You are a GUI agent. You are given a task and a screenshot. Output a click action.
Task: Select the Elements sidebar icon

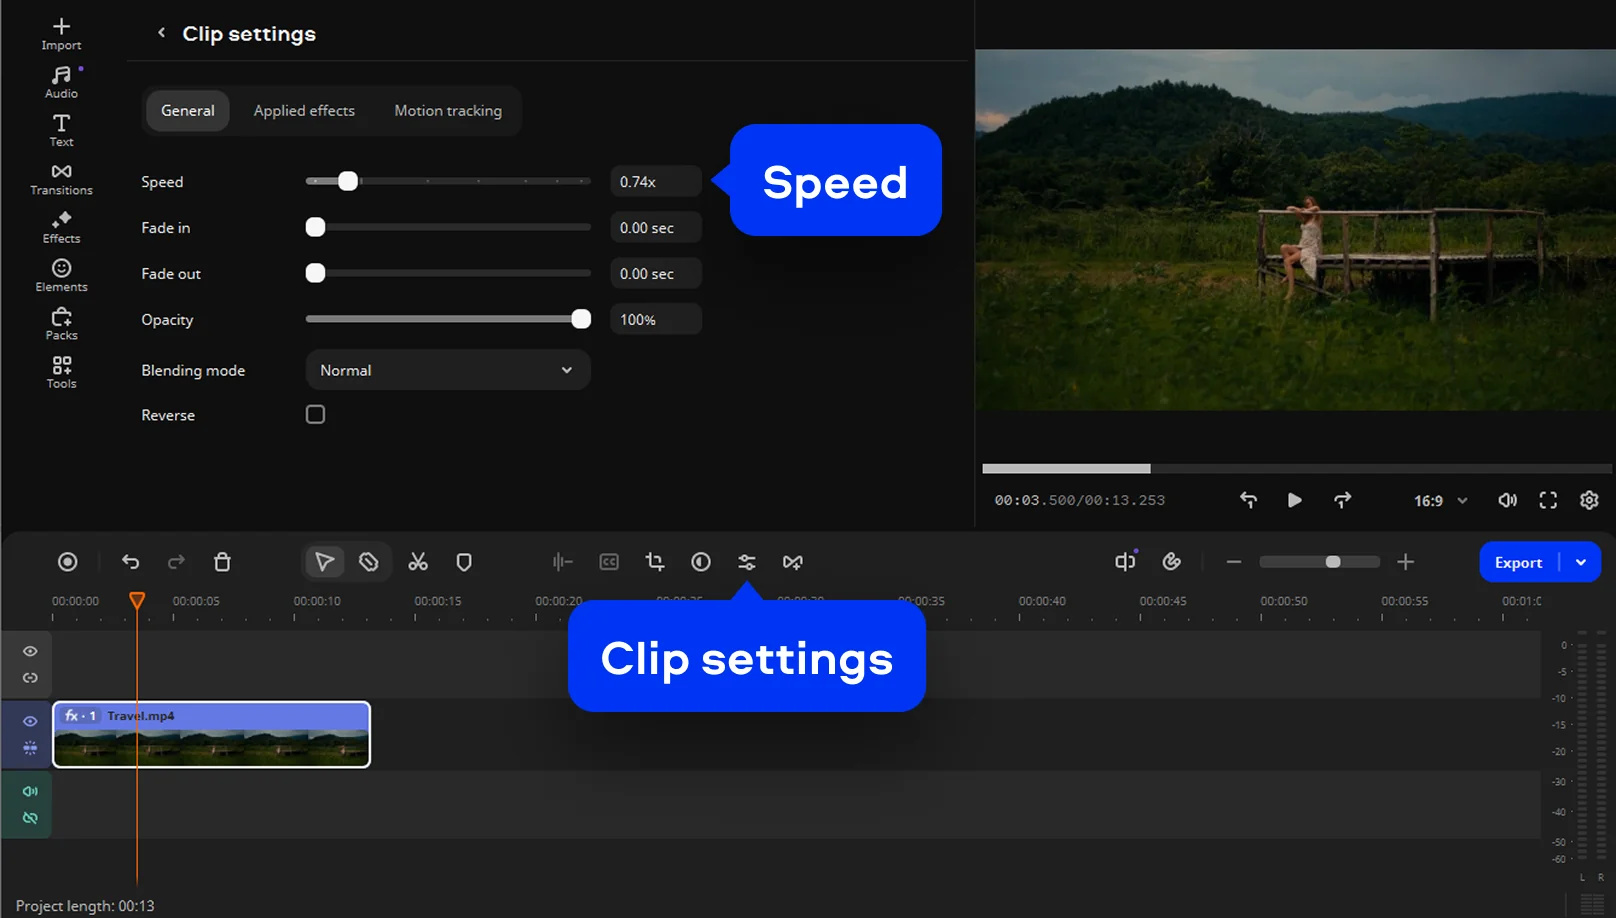[x=61, y=275]
